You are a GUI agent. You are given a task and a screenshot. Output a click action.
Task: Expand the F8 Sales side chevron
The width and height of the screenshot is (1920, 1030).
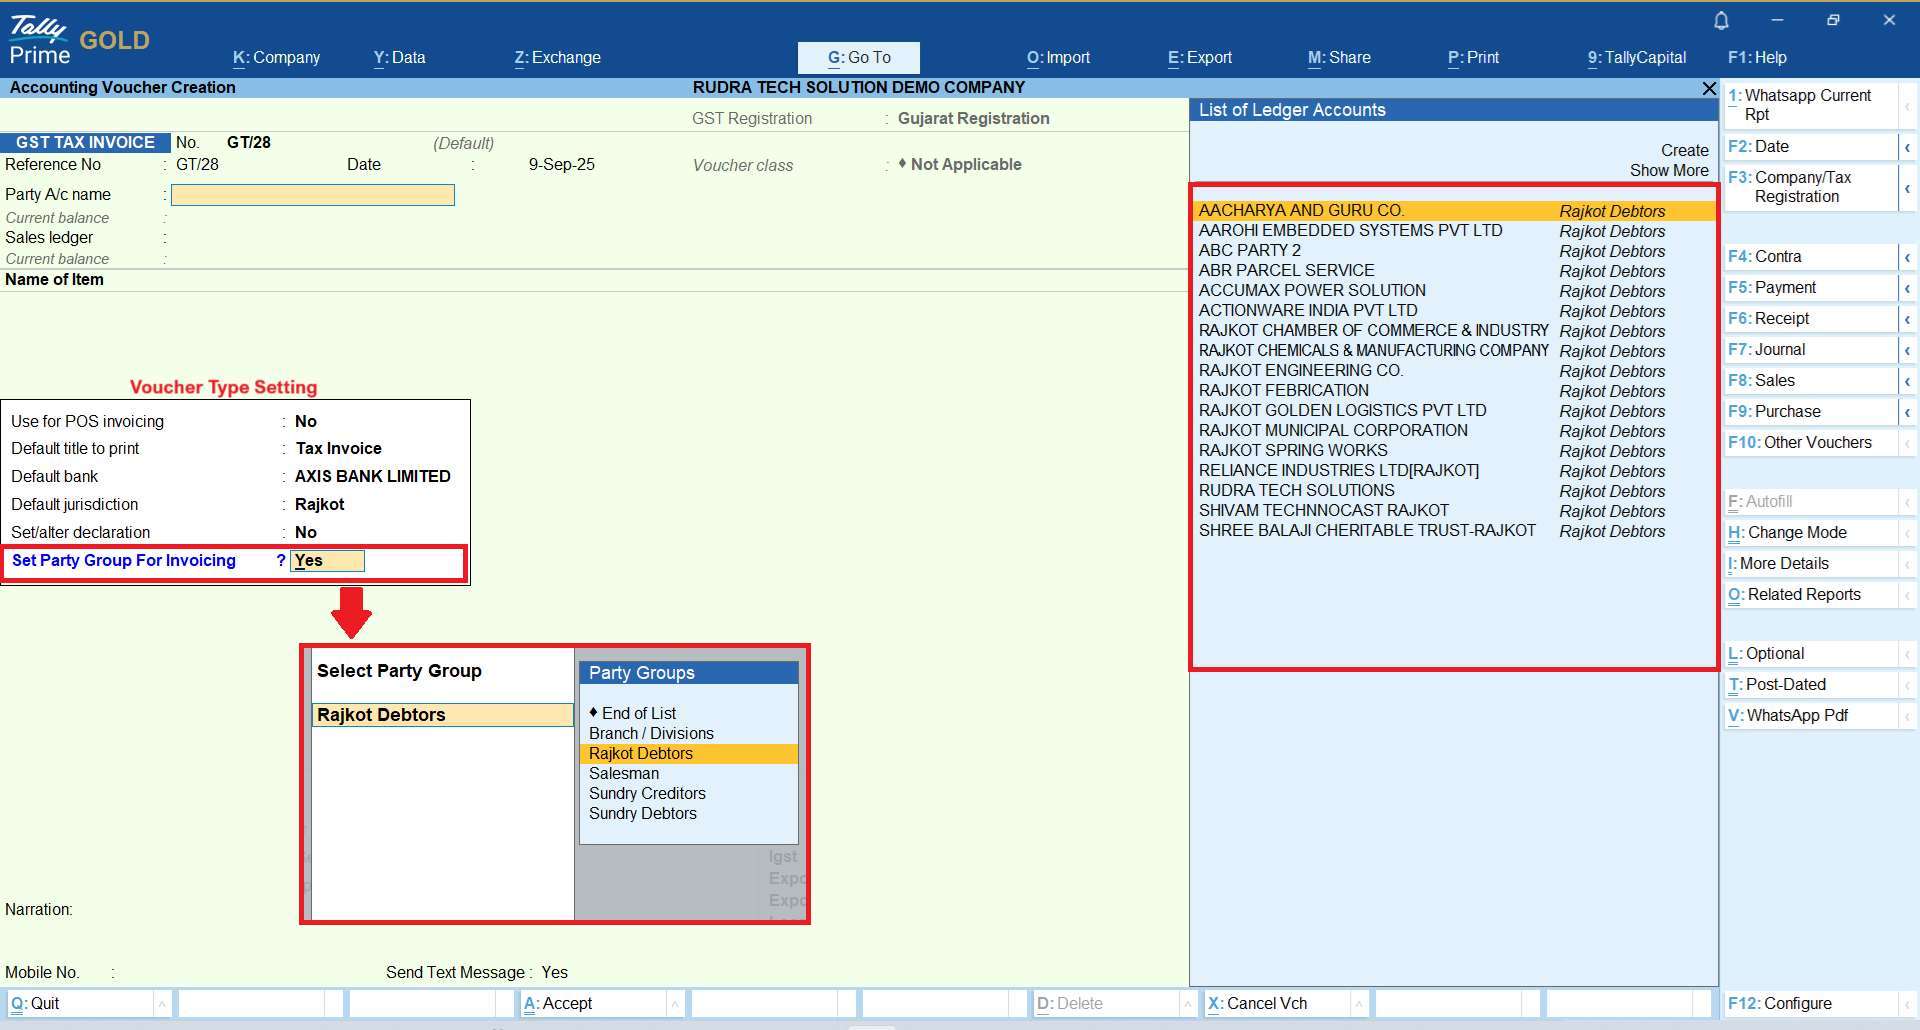1907,381
